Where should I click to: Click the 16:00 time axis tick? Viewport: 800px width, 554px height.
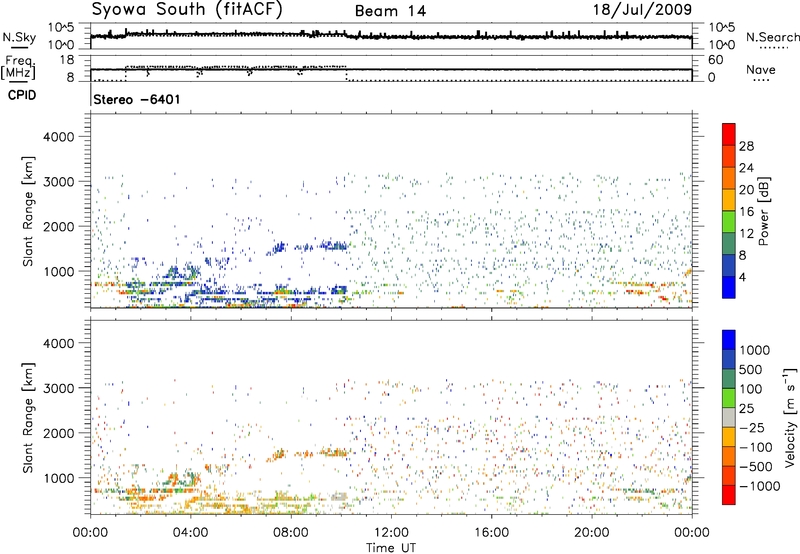491,533
